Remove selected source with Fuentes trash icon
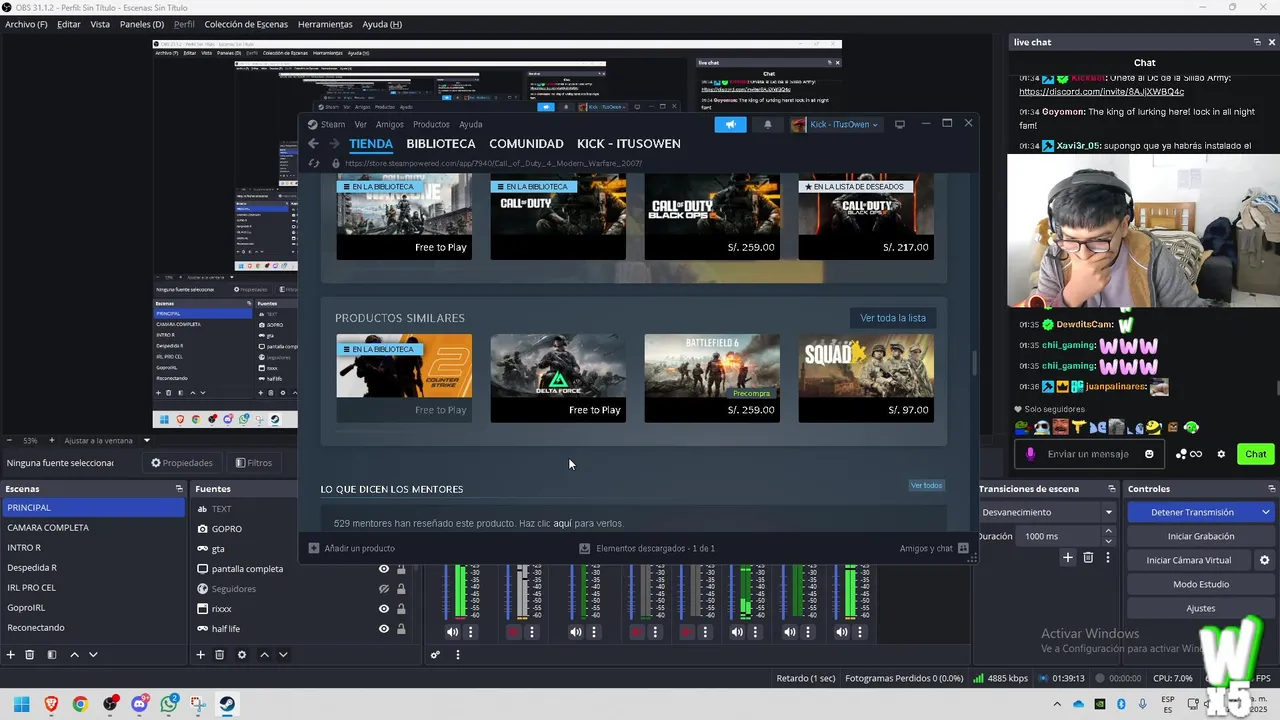This screenshot has height=720, width=1280. click(219, 655)
